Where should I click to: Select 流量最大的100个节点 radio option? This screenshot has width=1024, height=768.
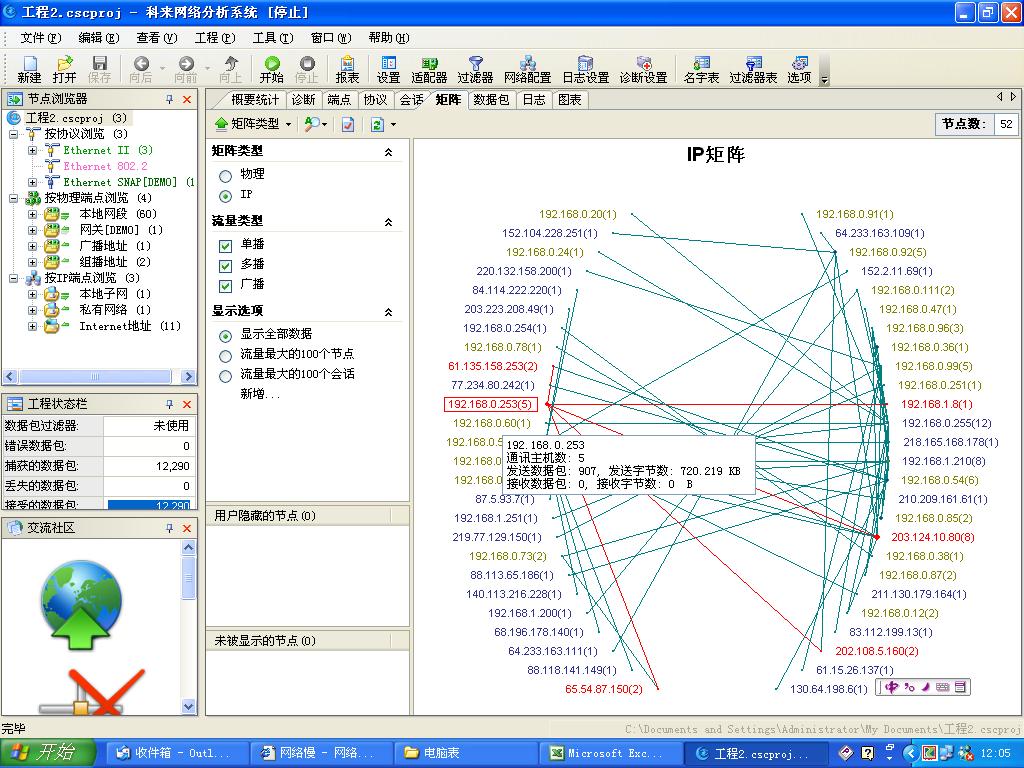[x=225, y=355]
